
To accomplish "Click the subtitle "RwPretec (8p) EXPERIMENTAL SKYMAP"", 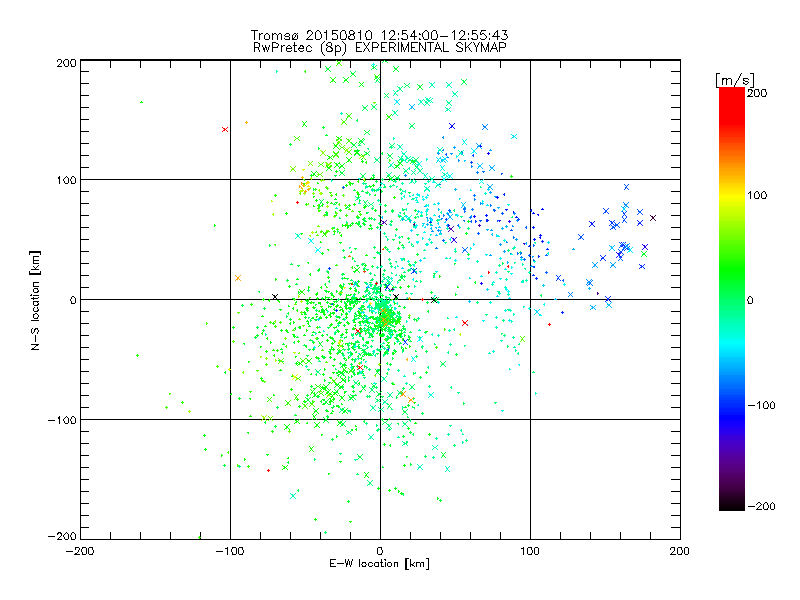I will coord(380,48).
